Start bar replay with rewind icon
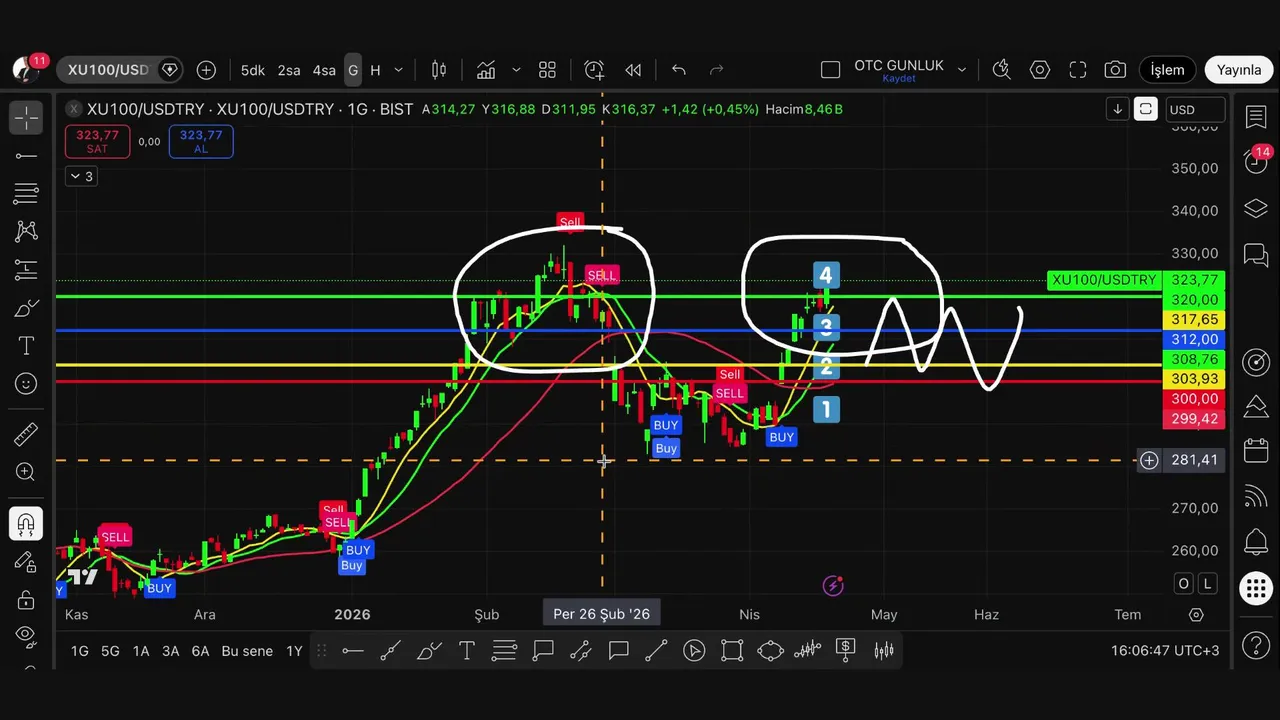1280x720 pixels. (x=633, y=70)
